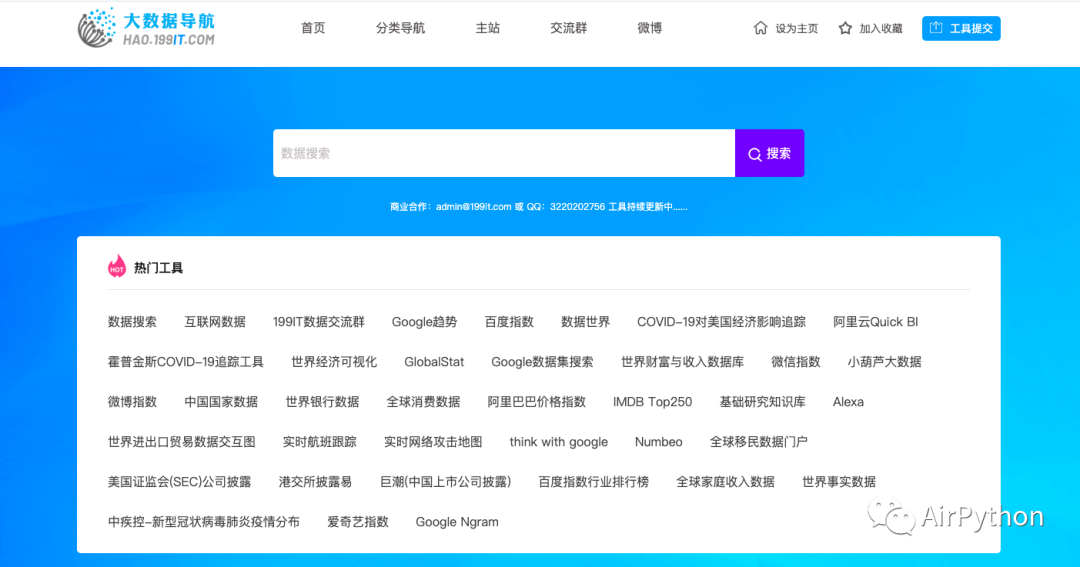The height and width of the screenshot is (567, 1080).
Task: Open the 分类导航 menu item
Action: [400, 28]
